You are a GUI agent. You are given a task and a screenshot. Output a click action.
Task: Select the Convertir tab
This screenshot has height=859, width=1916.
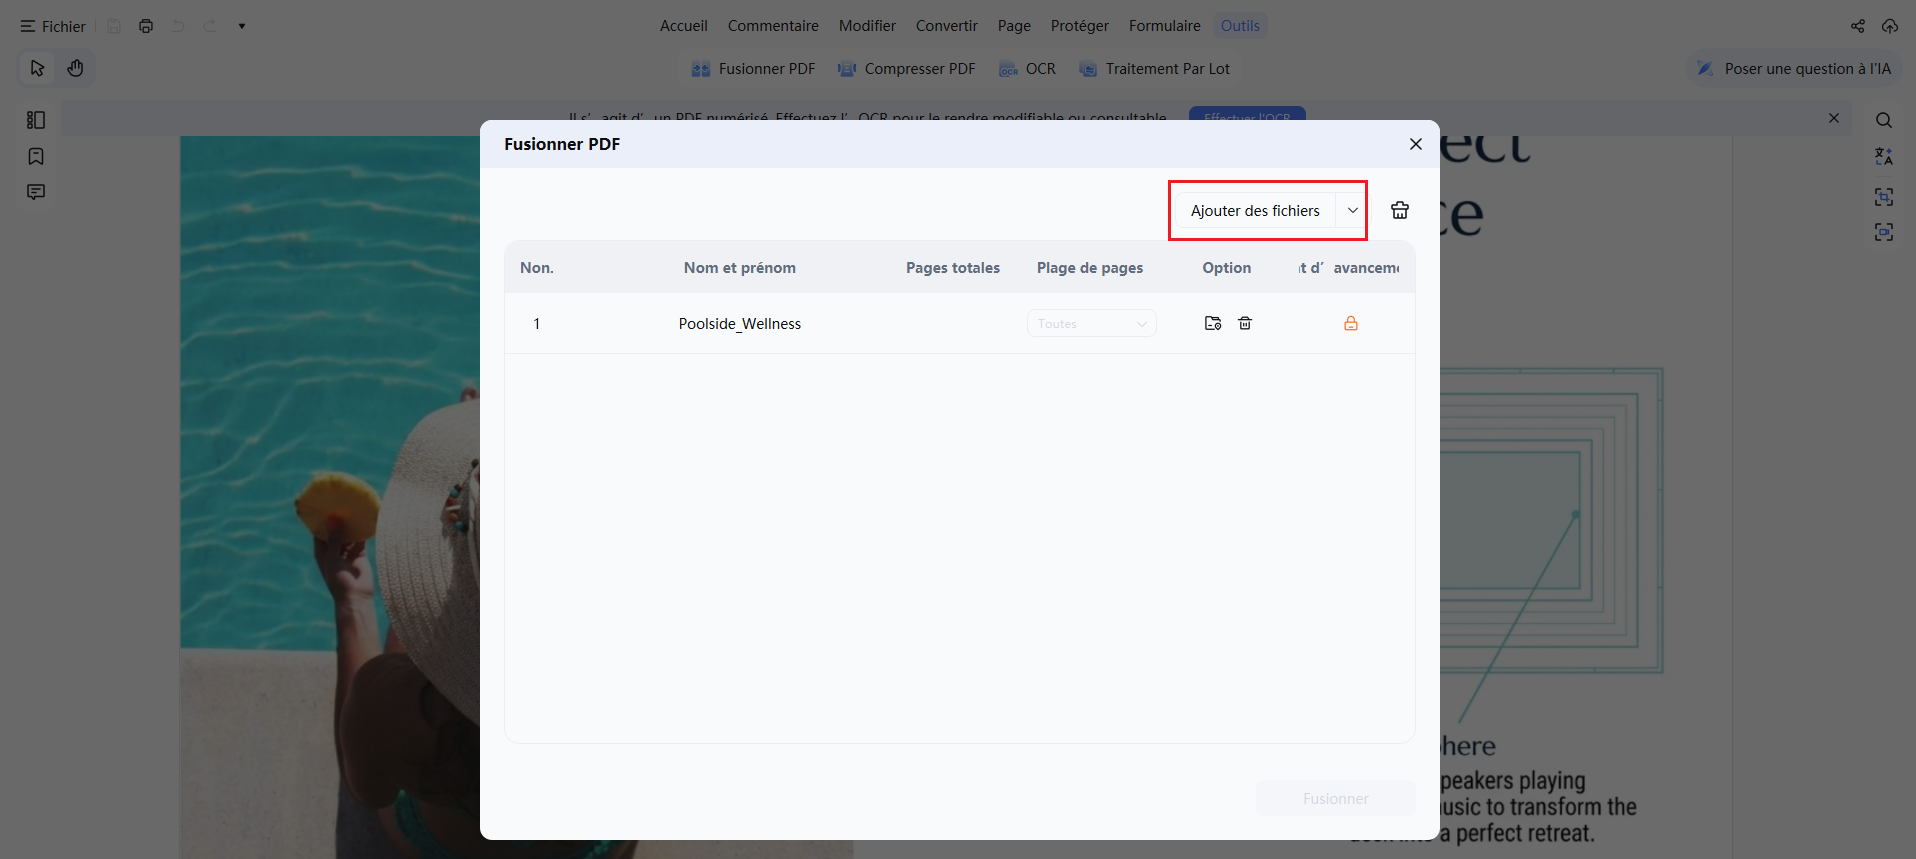point(947,26)
